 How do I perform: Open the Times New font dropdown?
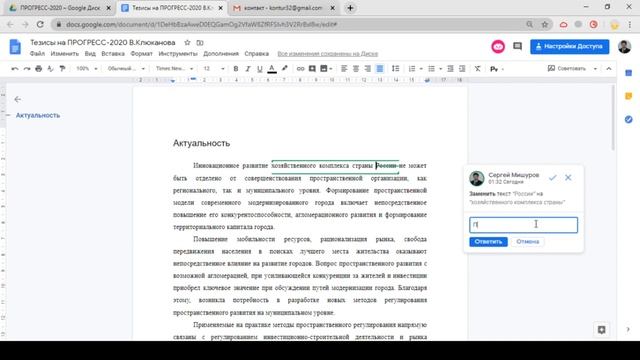174,69
